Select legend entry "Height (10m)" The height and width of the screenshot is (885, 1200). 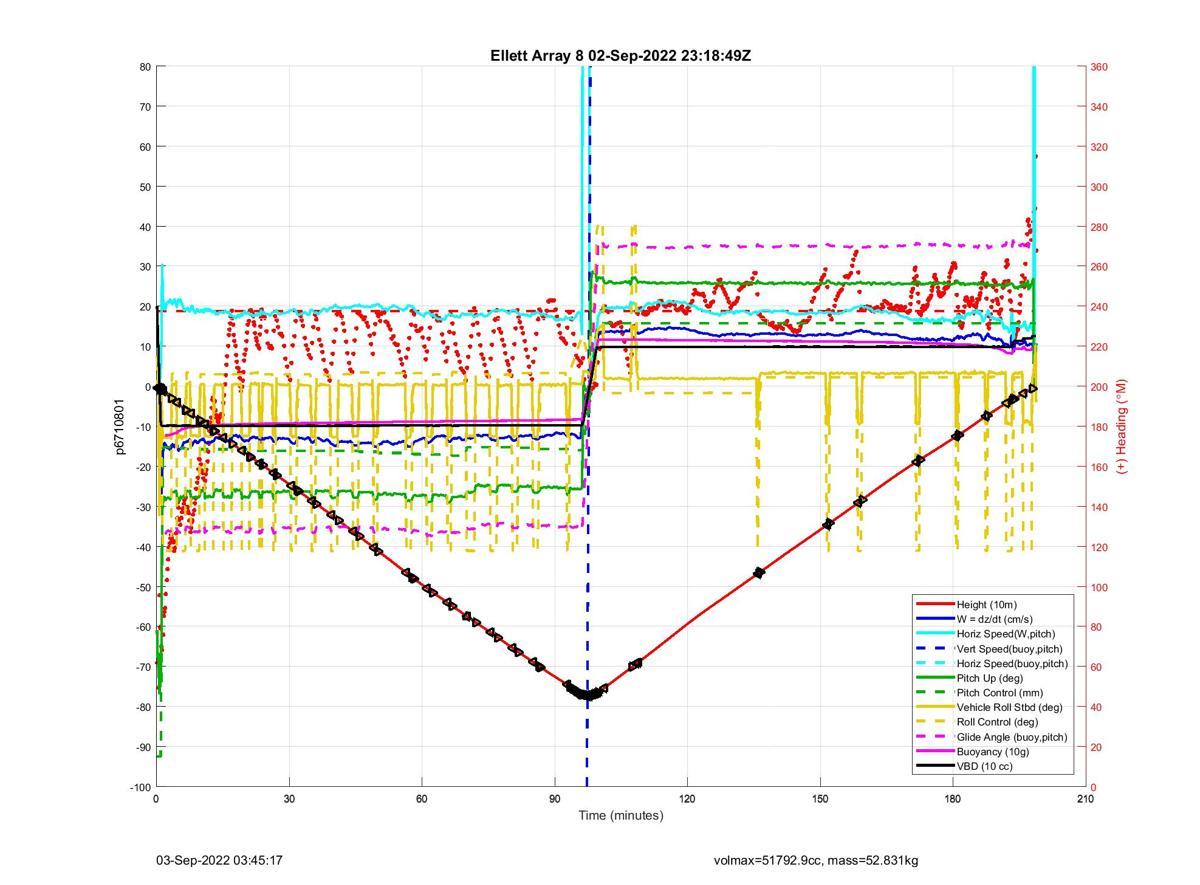[x=987, y=605]
